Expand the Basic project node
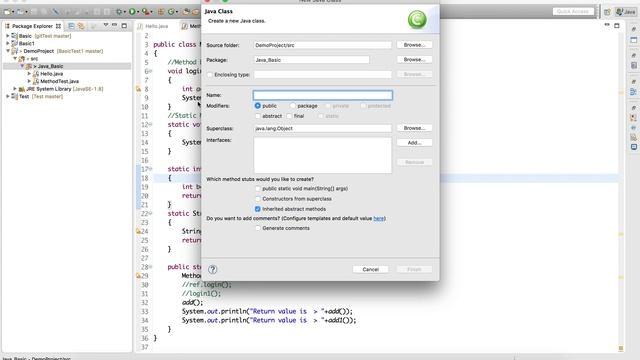Screen dimensions: 640x360 point(8,36)
